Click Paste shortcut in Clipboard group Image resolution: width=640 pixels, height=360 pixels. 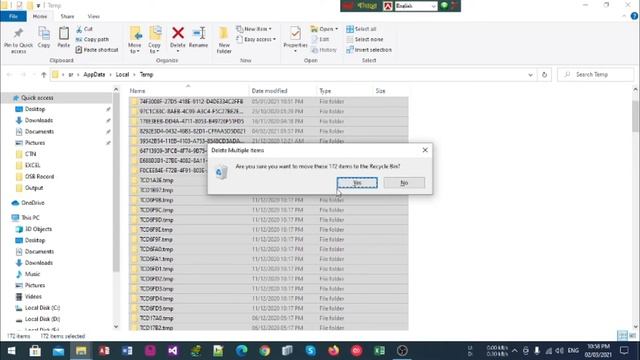tap(97, 50)
